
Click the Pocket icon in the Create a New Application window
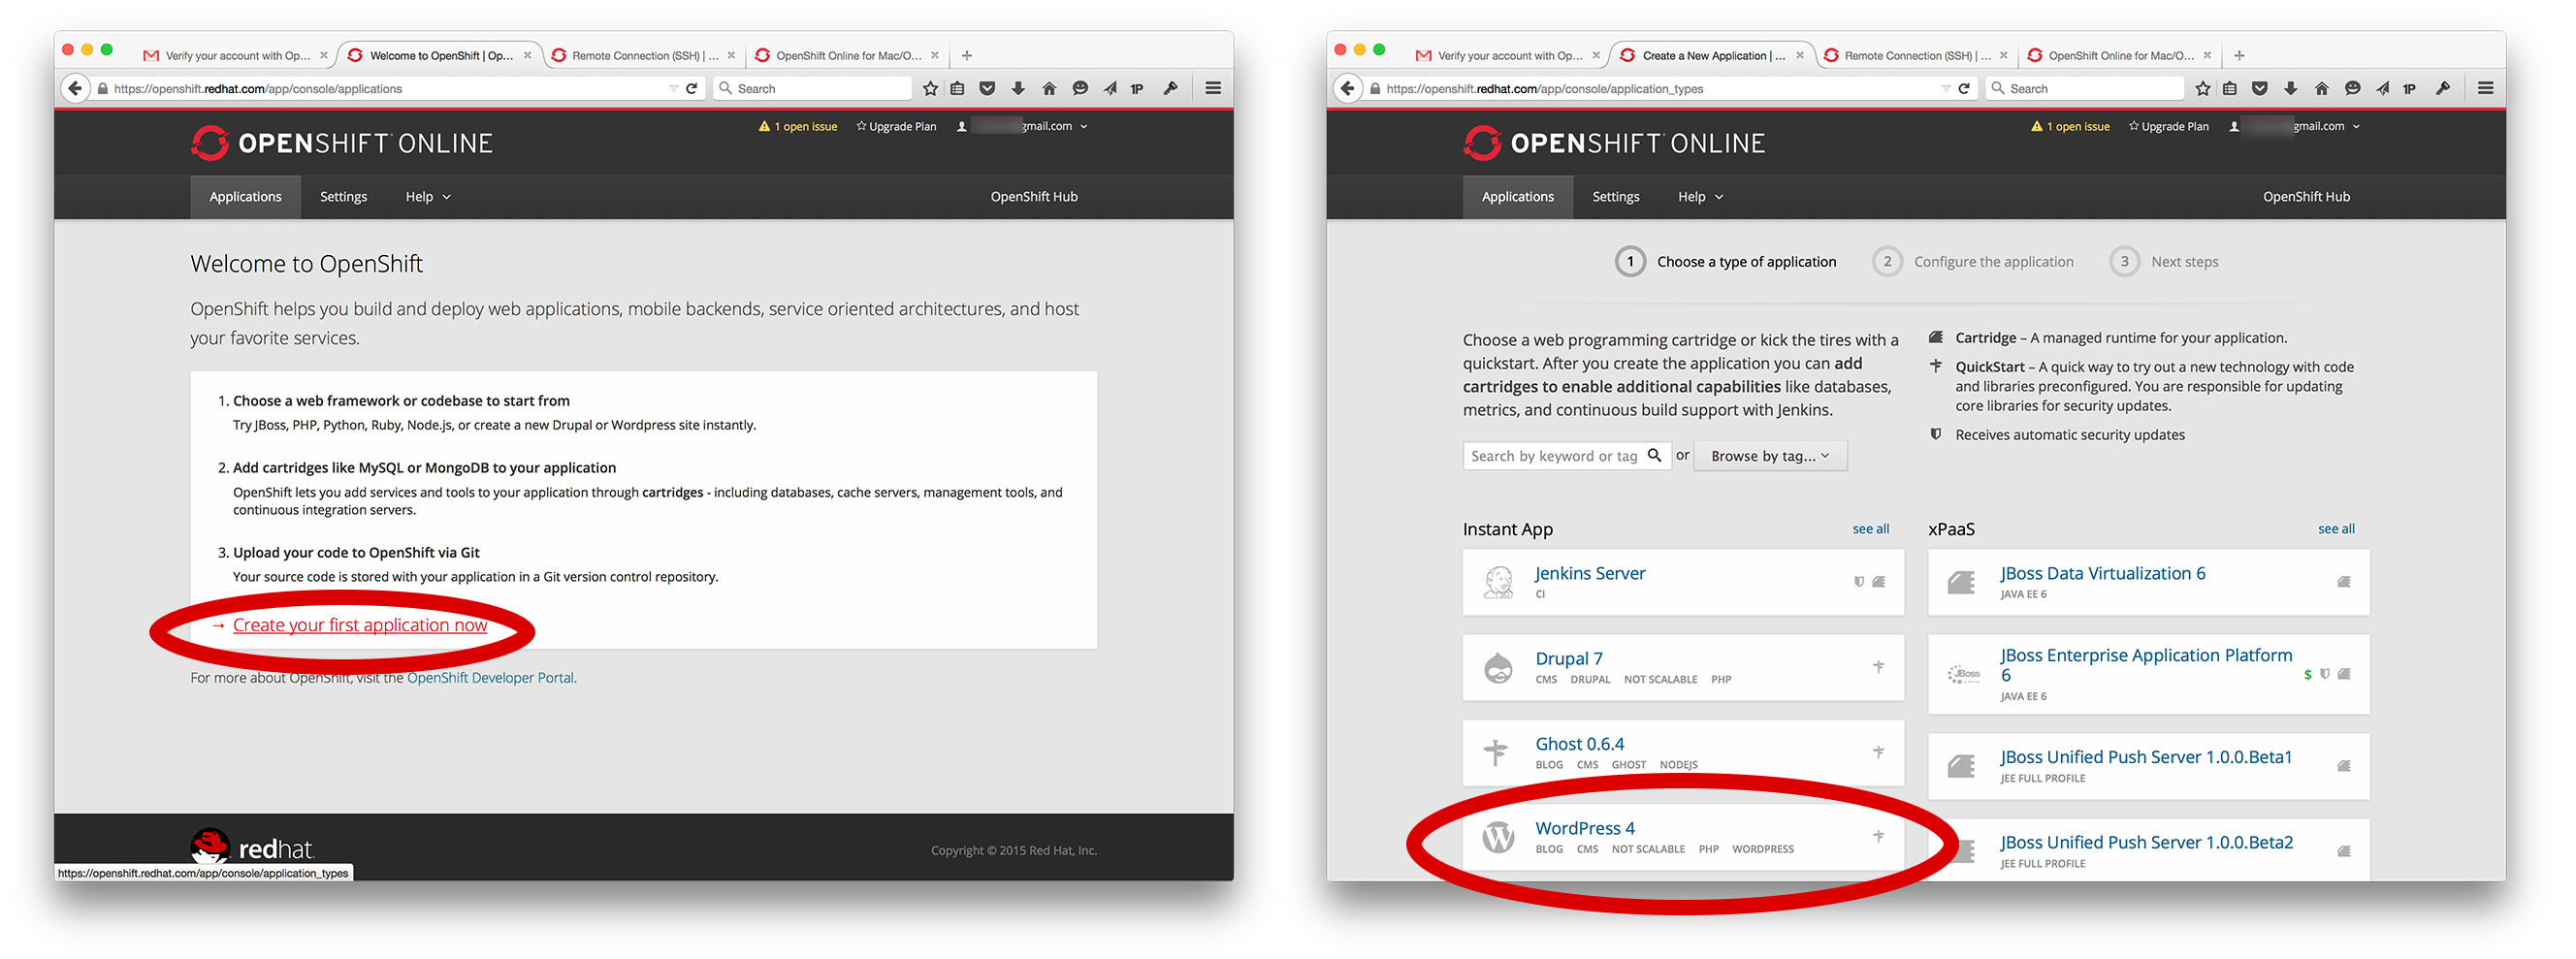click(x=2260, y=88)
